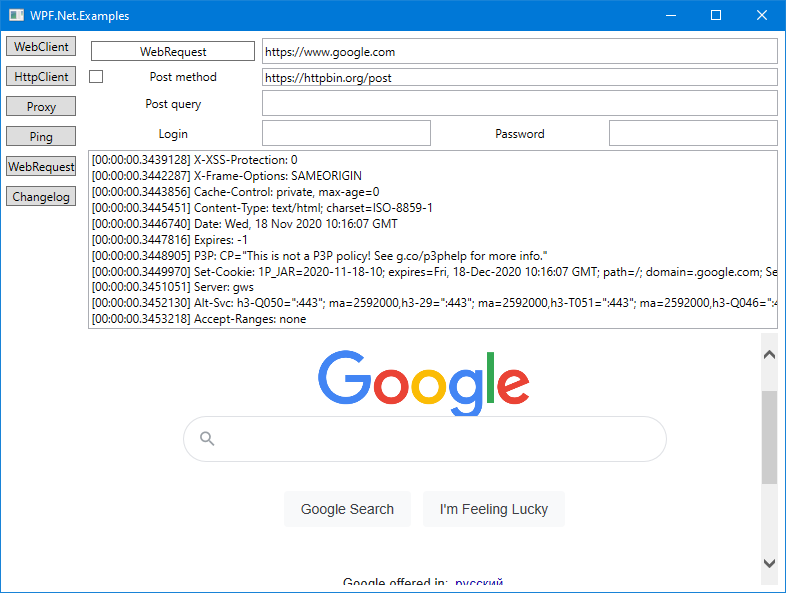Click the browser vertical scrollbar thumb

click(769, 437)
